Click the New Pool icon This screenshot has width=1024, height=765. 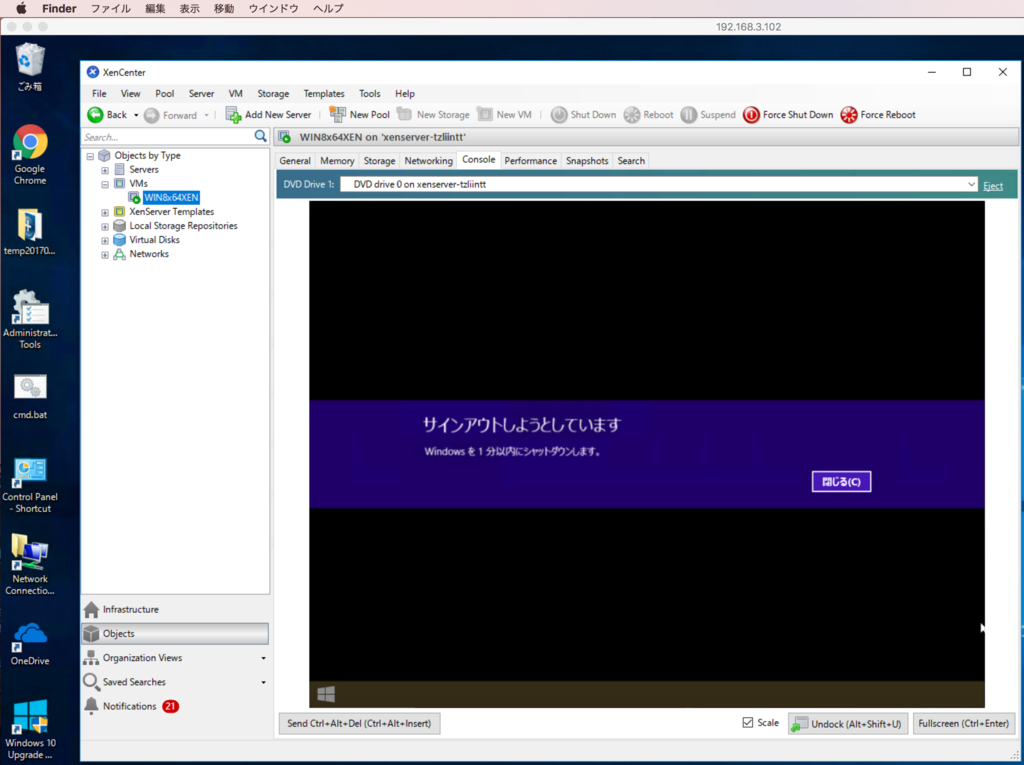(x=338, y=114)
